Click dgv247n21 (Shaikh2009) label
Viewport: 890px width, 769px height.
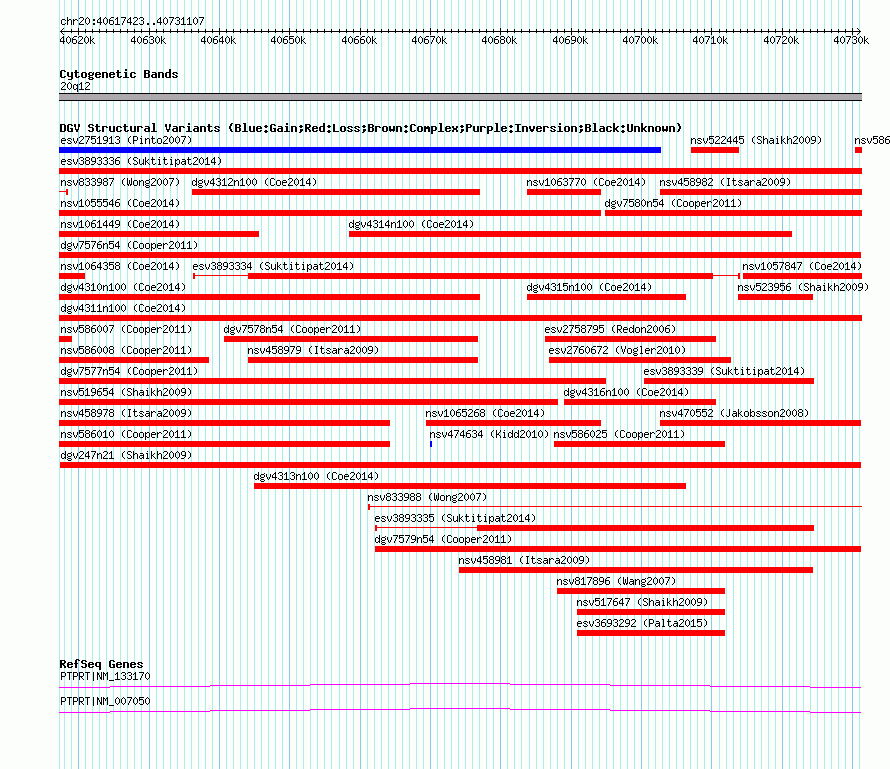tap(126, 455)
